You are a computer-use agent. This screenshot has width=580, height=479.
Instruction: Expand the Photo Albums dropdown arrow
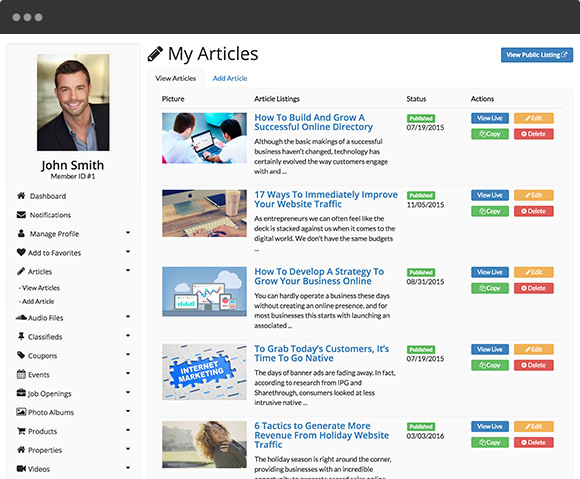[x=128, y=411]
